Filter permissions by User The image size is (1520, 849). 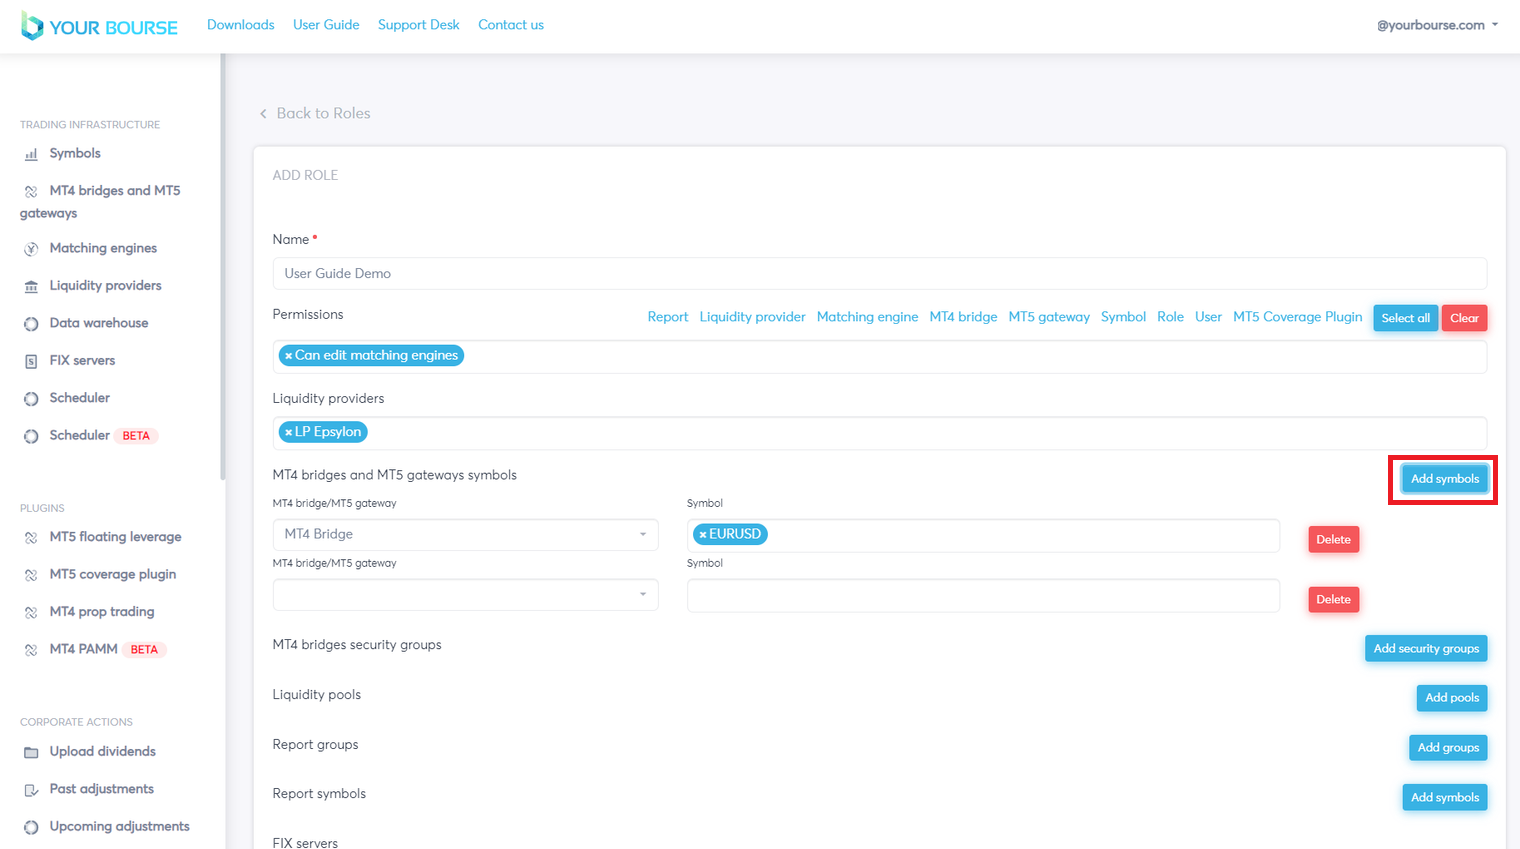(1209, 317)
